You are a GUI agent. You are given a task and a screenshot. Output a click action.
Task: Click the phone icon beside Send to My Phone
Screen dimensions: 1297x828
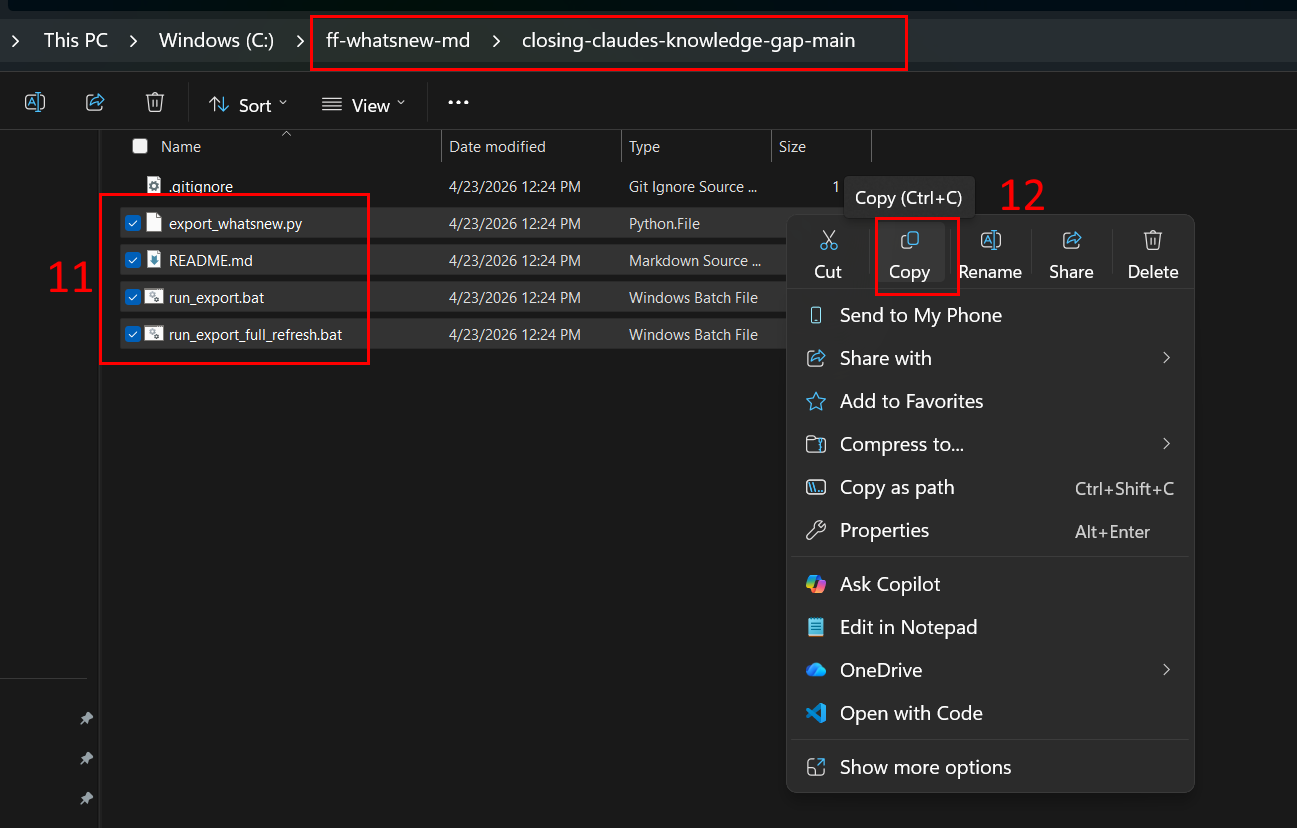point(816,315)
